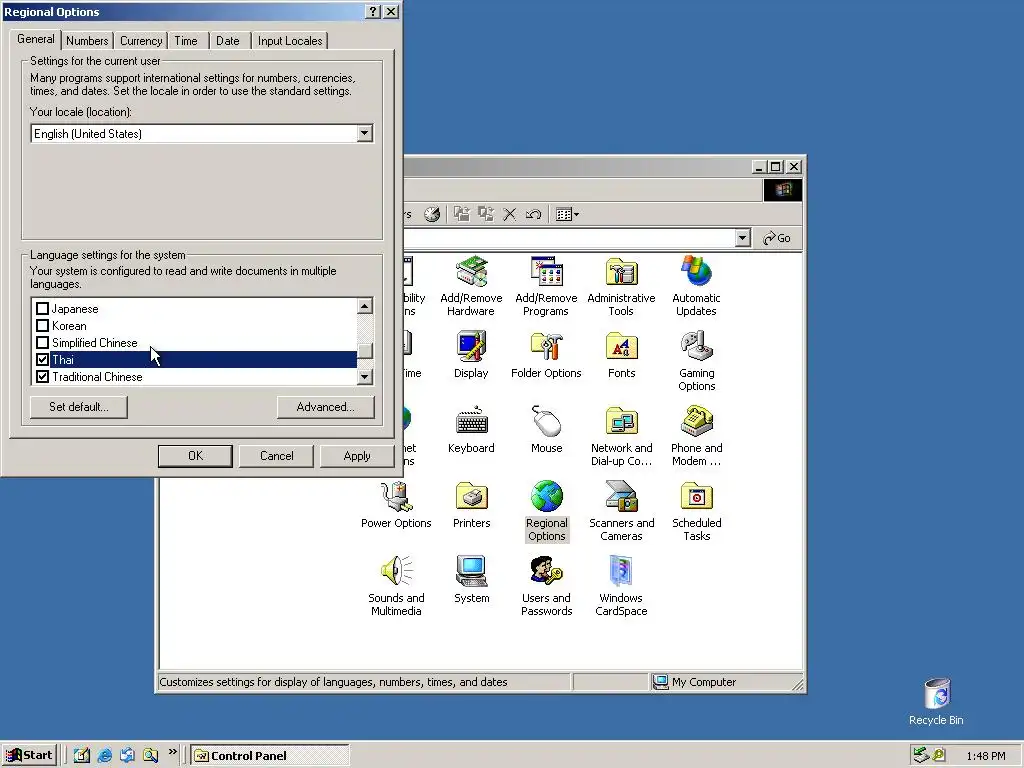Image resolution: width=1024 pixels, height=768 pixels.
Task: Click the Undo toolbar icon in Control Panel
Action: pyautogui.click(x=533, y=214)
